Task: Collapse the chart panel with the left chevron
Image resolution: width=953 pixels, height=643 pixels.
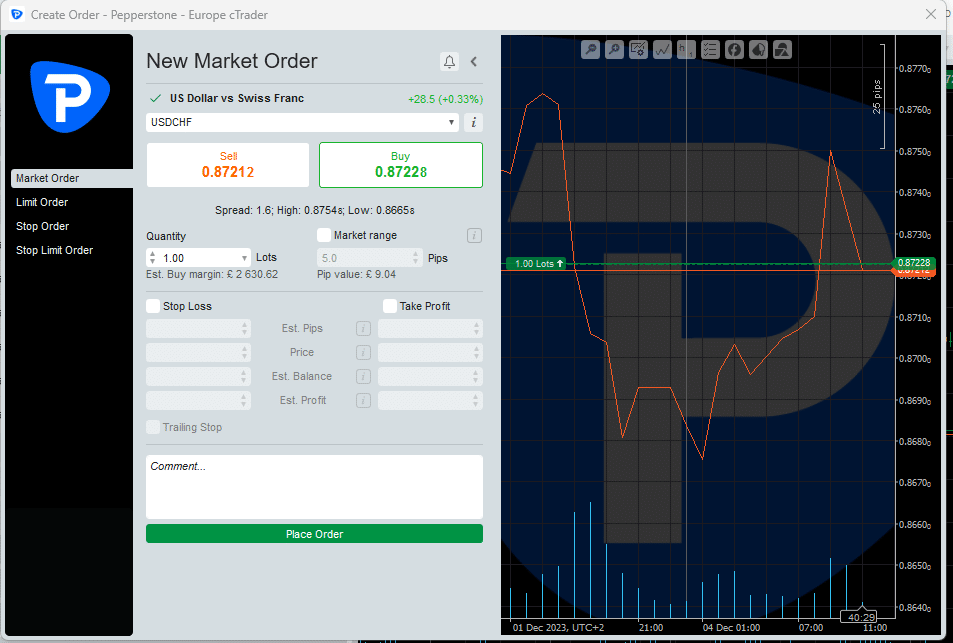Action: click(474, 61)
